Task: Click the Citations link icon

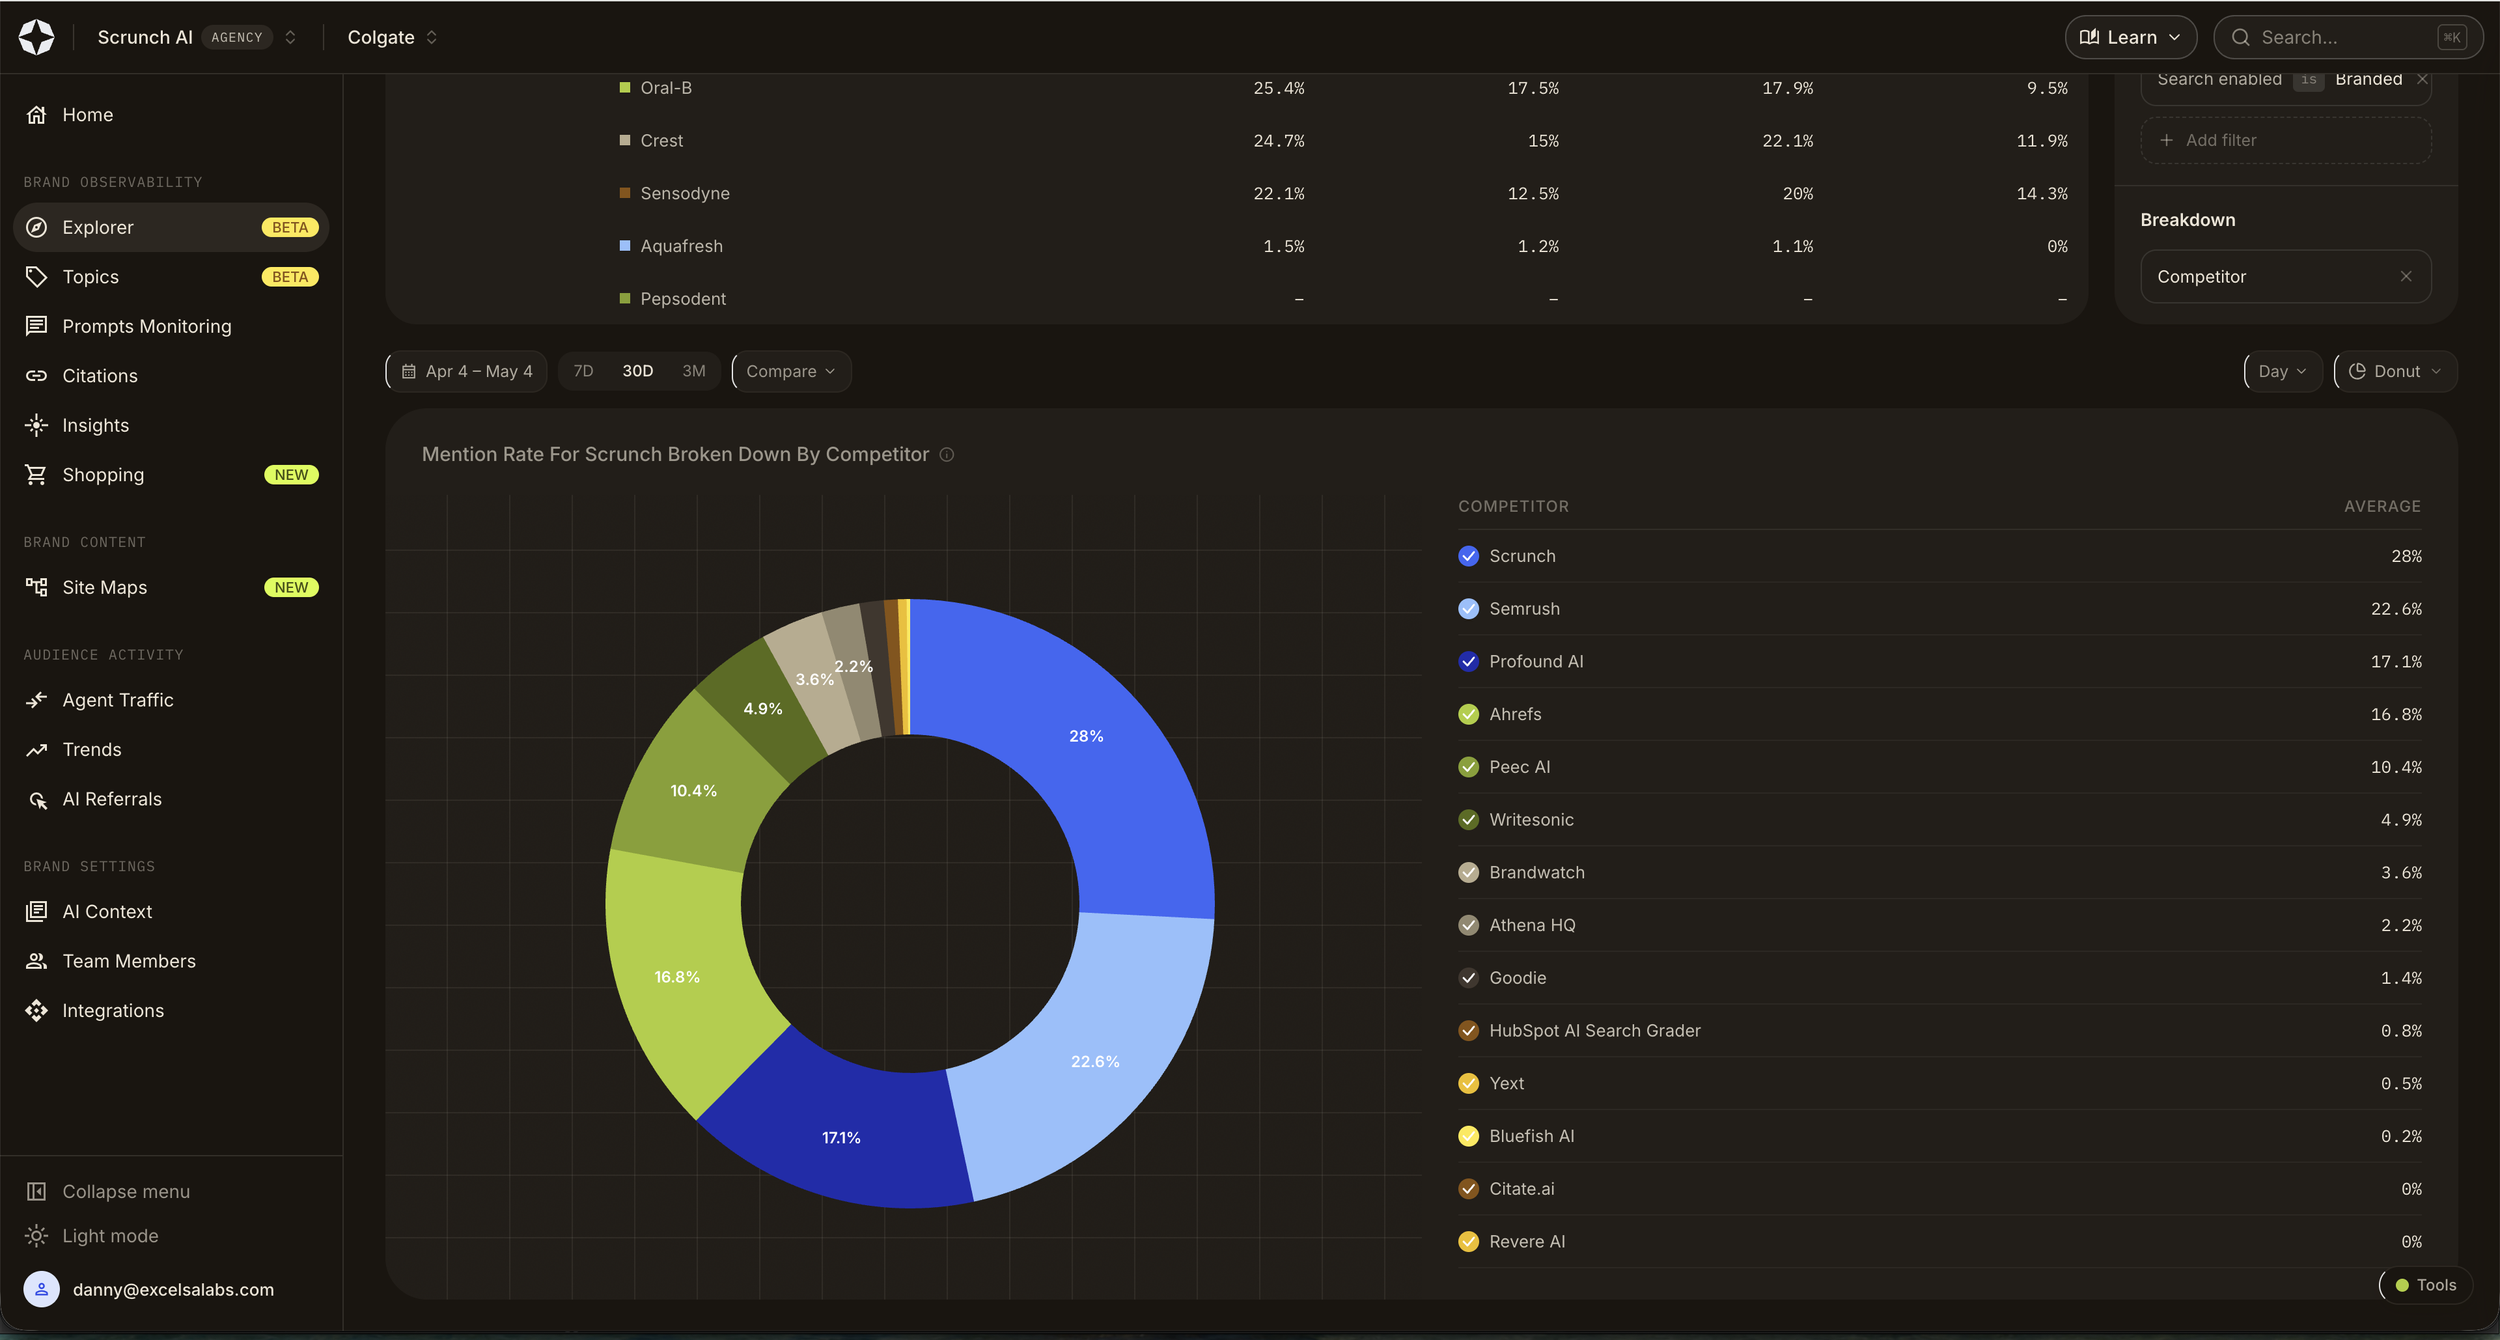Action: (37, 376)
